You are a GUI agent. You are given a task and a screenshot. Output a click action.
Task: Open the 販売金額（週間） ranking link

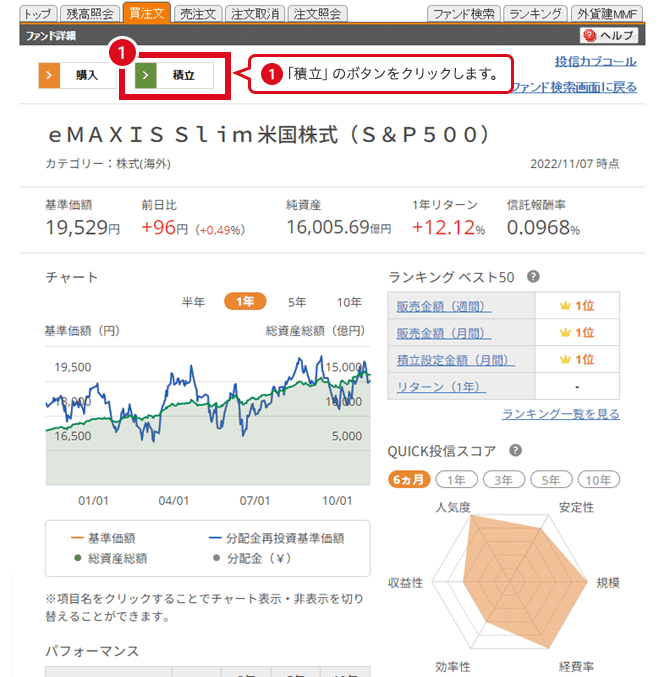pos(444,306)
